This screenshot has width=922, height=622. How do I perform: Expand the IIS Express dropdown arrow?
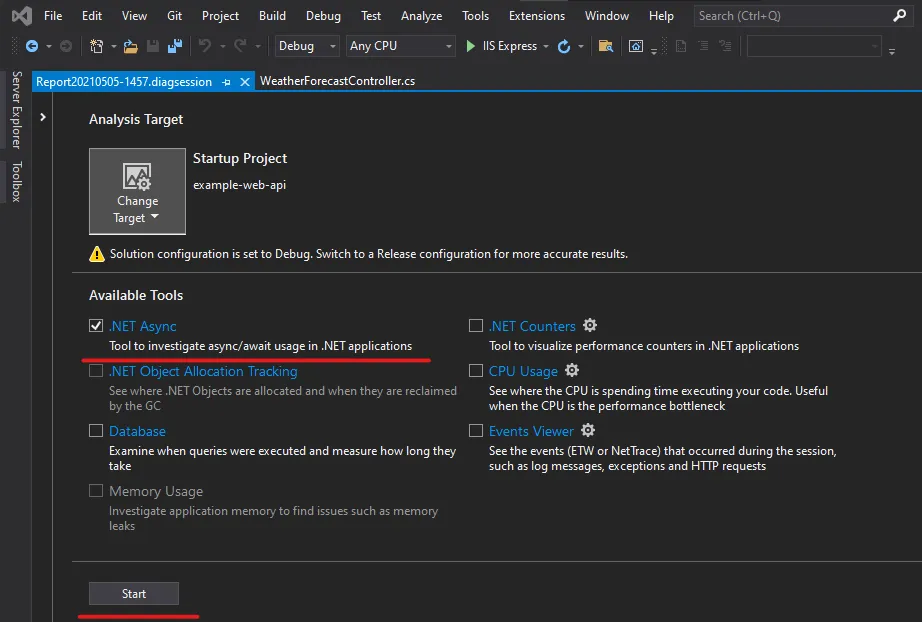point(546,46)
